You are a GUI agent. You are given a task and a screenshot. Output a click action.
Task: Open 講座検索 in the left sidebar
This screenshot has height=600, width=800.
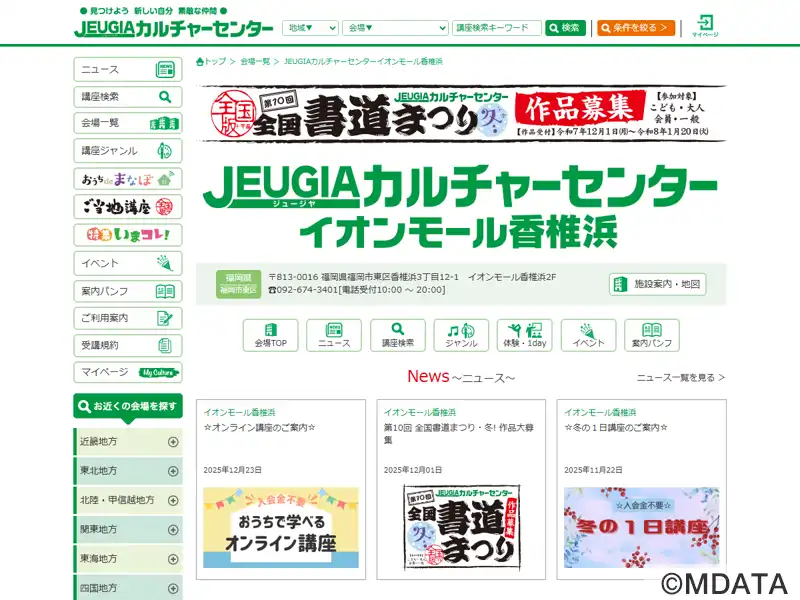(x=128, y=96)
